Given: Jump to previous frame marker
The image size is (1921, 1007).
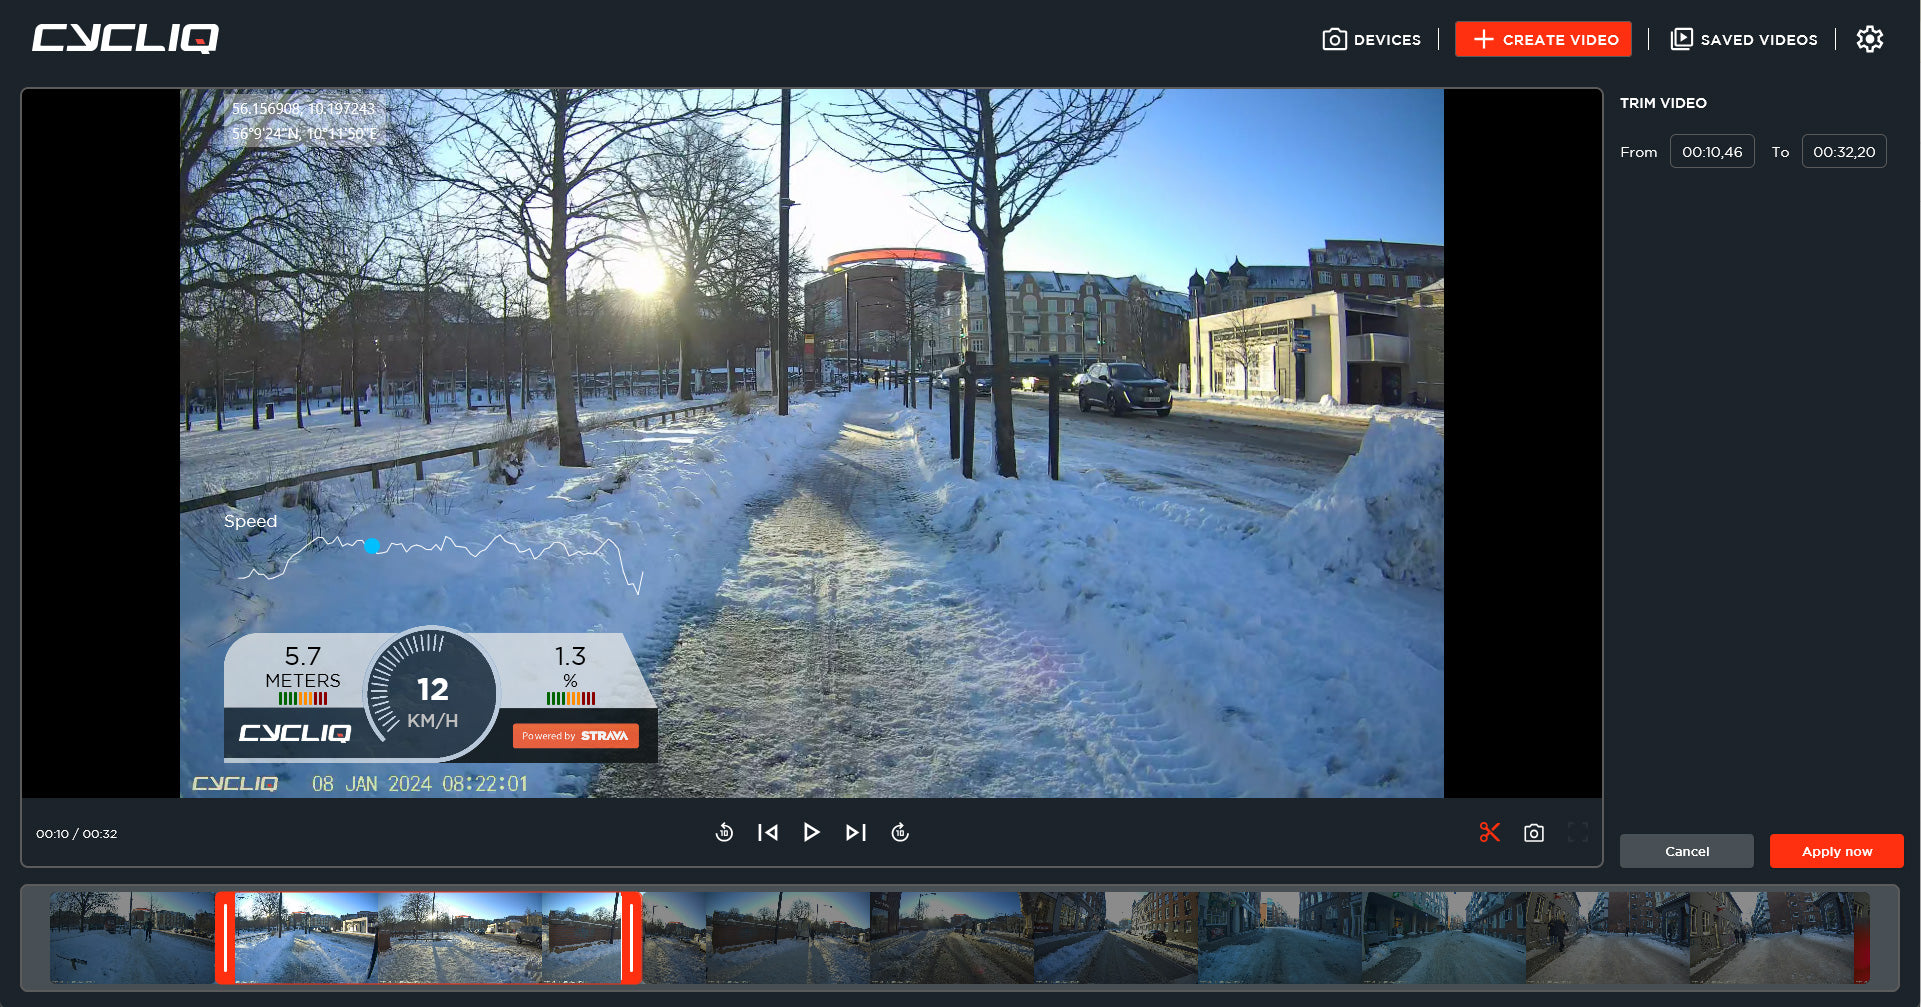Looking at the screenshot, I should coord(768,833).
